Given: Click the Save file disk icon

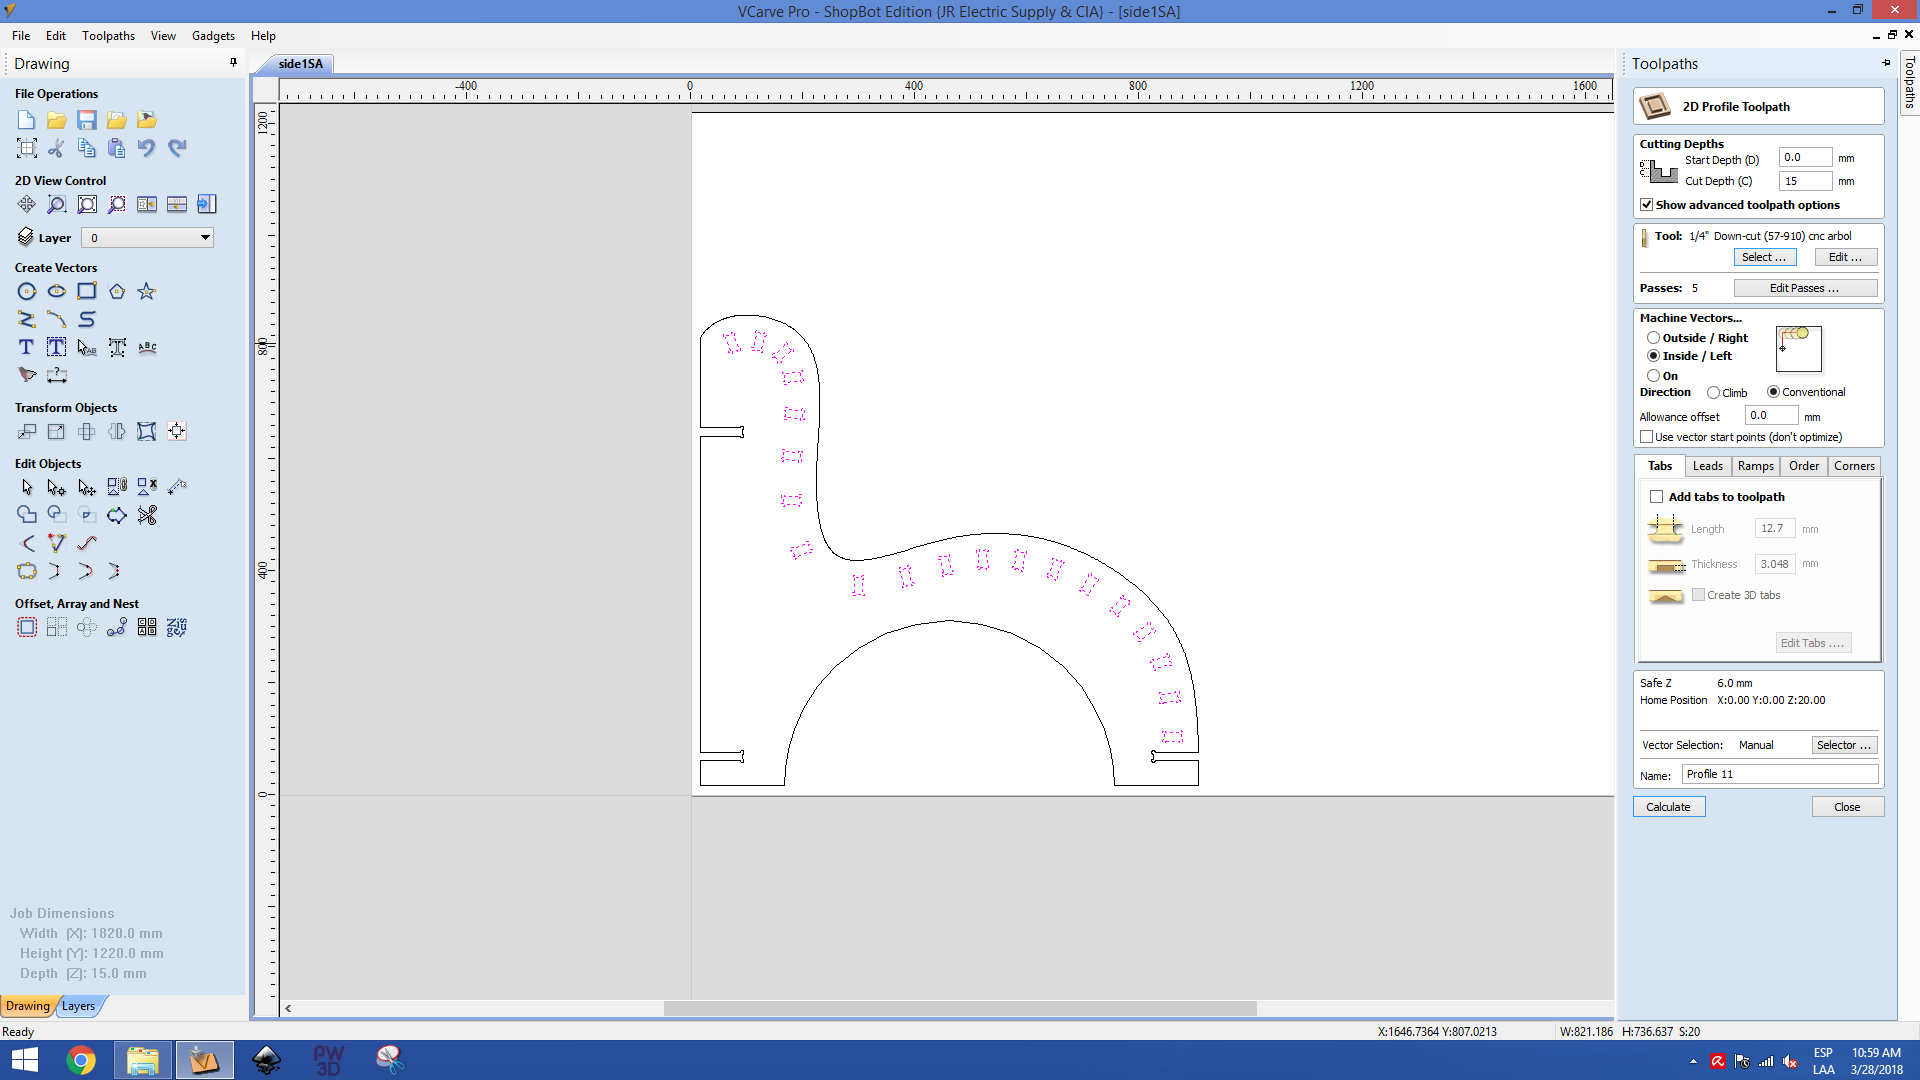Looking at the screenshot, I should pyautogui.click(x=87, y=120).
